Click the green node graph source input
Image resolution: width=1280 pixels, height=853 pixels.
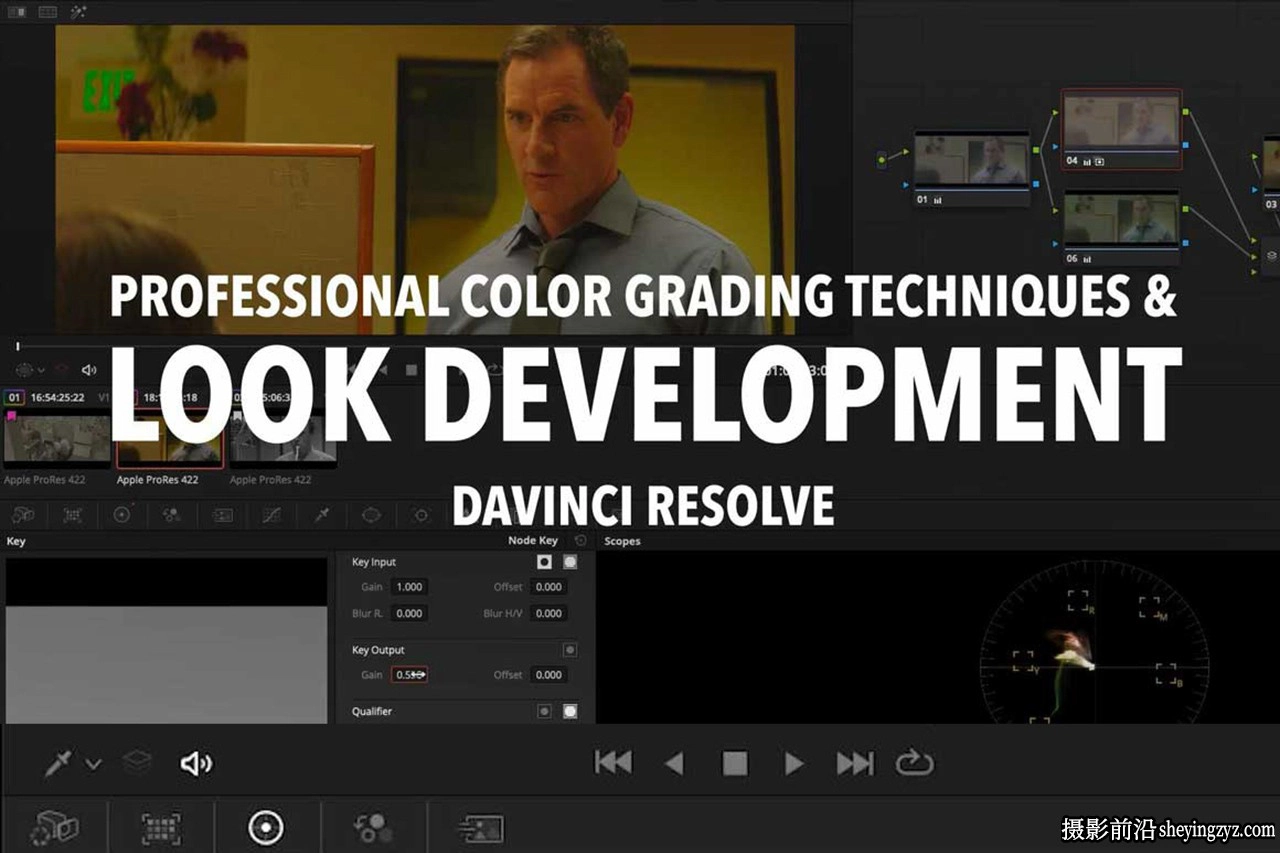pyautogui.click(x=882, y=158)
